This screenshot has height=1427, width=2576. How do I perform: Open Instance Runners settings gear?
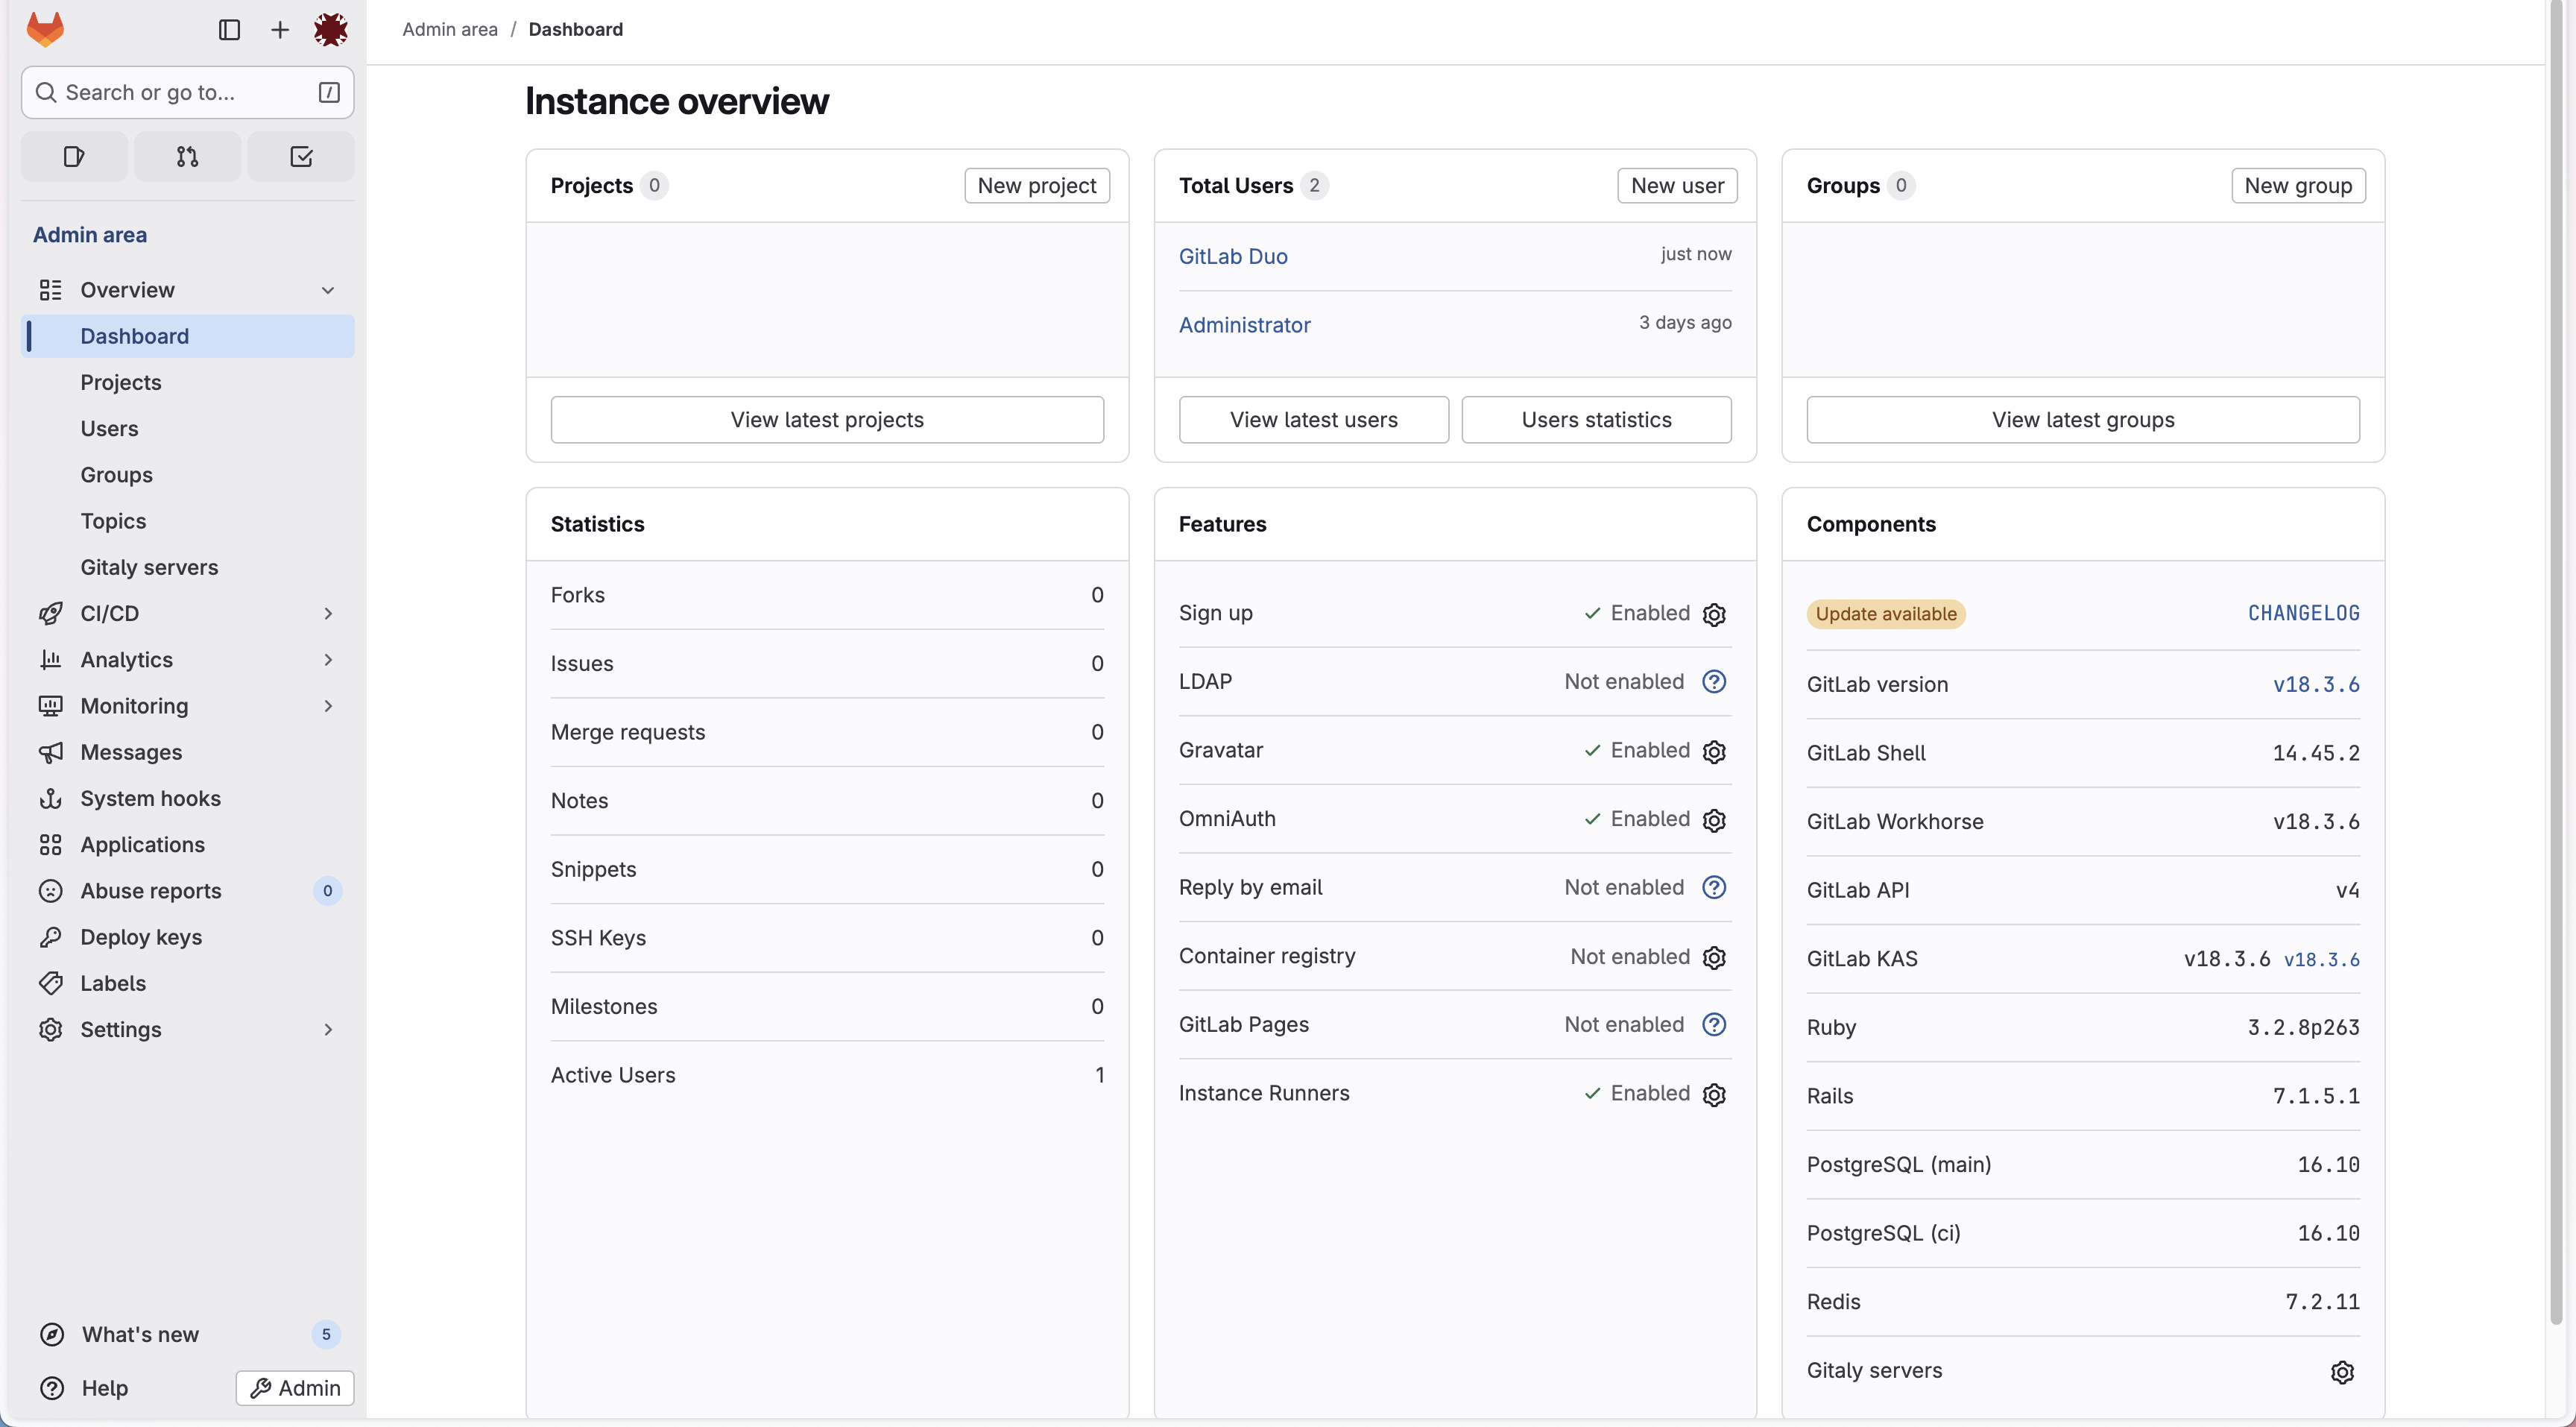point(1713,1094)
